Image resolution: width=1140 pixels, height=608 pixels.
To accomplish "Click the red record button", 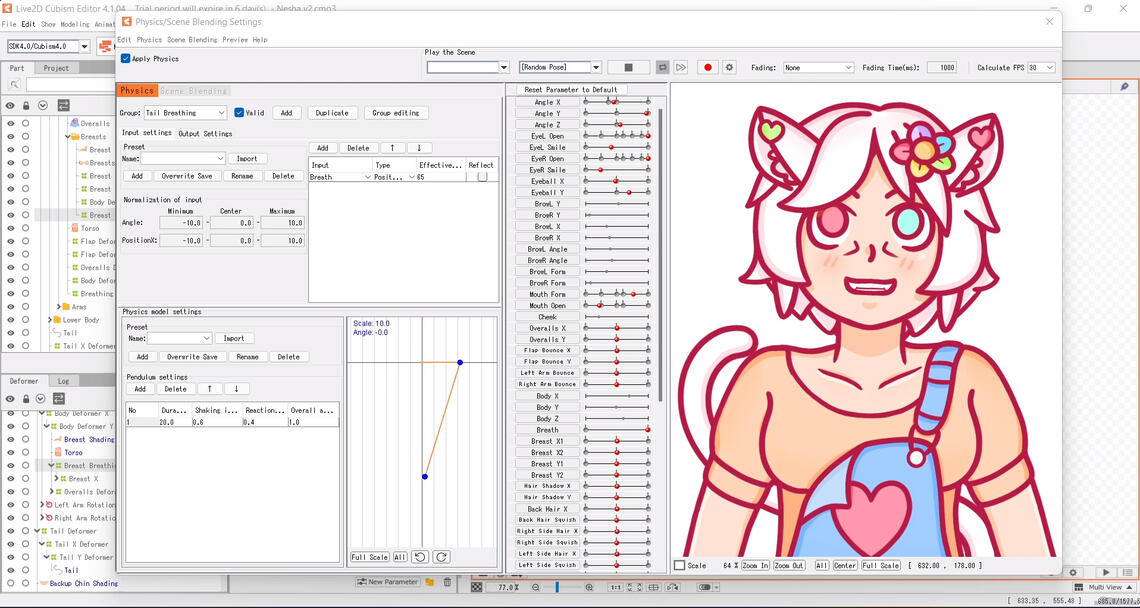I will coord(708,67).
